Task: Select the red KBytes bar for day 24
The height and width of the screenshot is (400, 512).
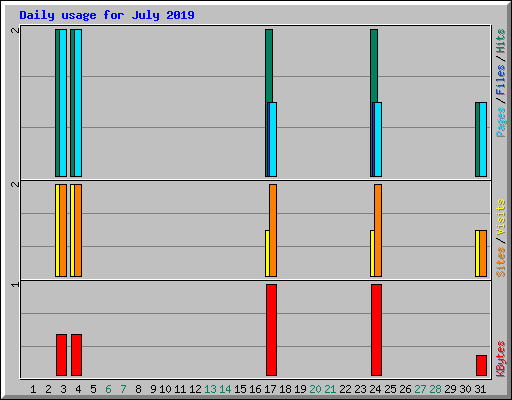Action: pos(376,330)
